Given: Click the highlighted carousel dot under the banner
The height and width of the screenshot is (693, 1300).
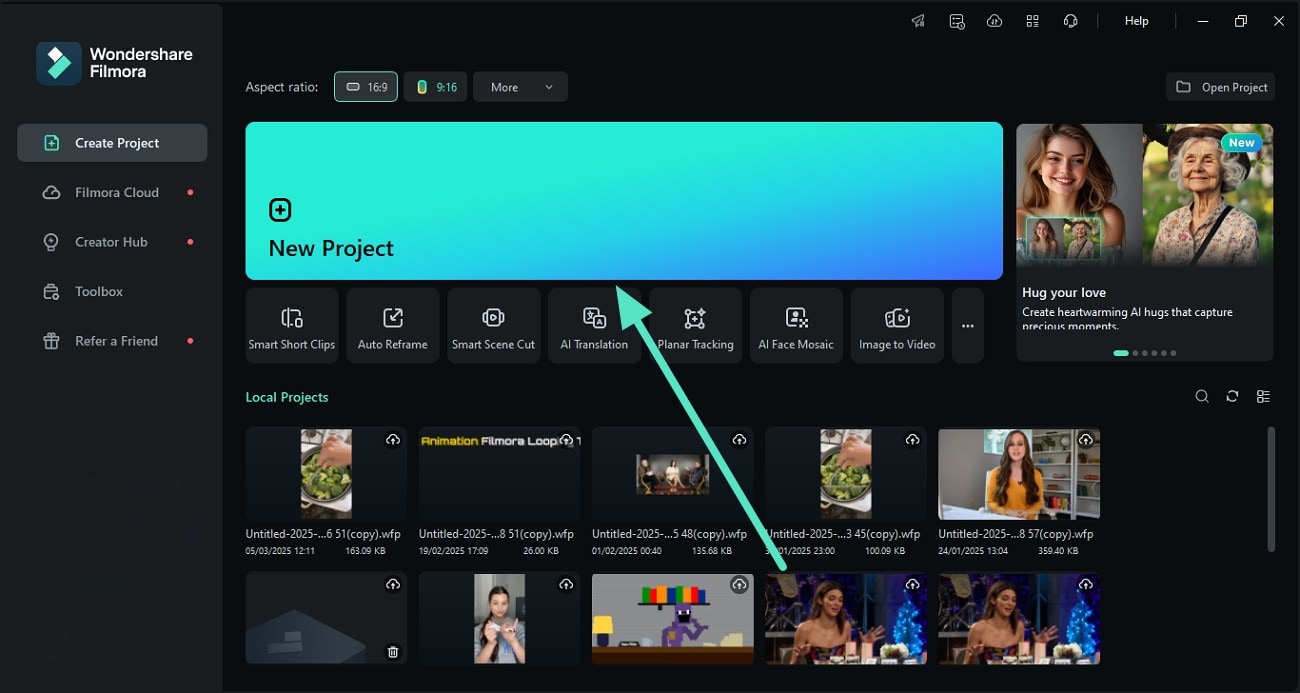Looking at the screenshot, I should pyautogui.click(x=1121, y=353).
